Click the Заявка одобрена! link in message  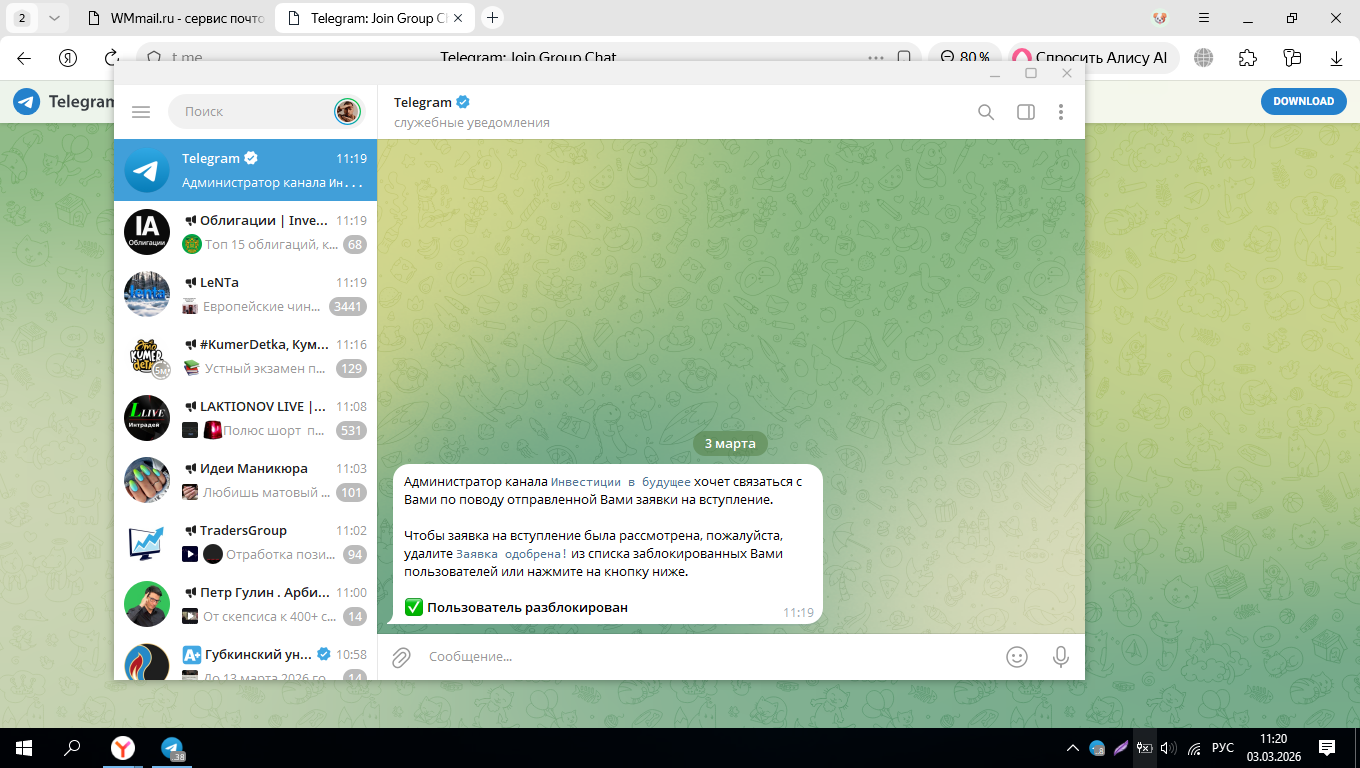512,554
